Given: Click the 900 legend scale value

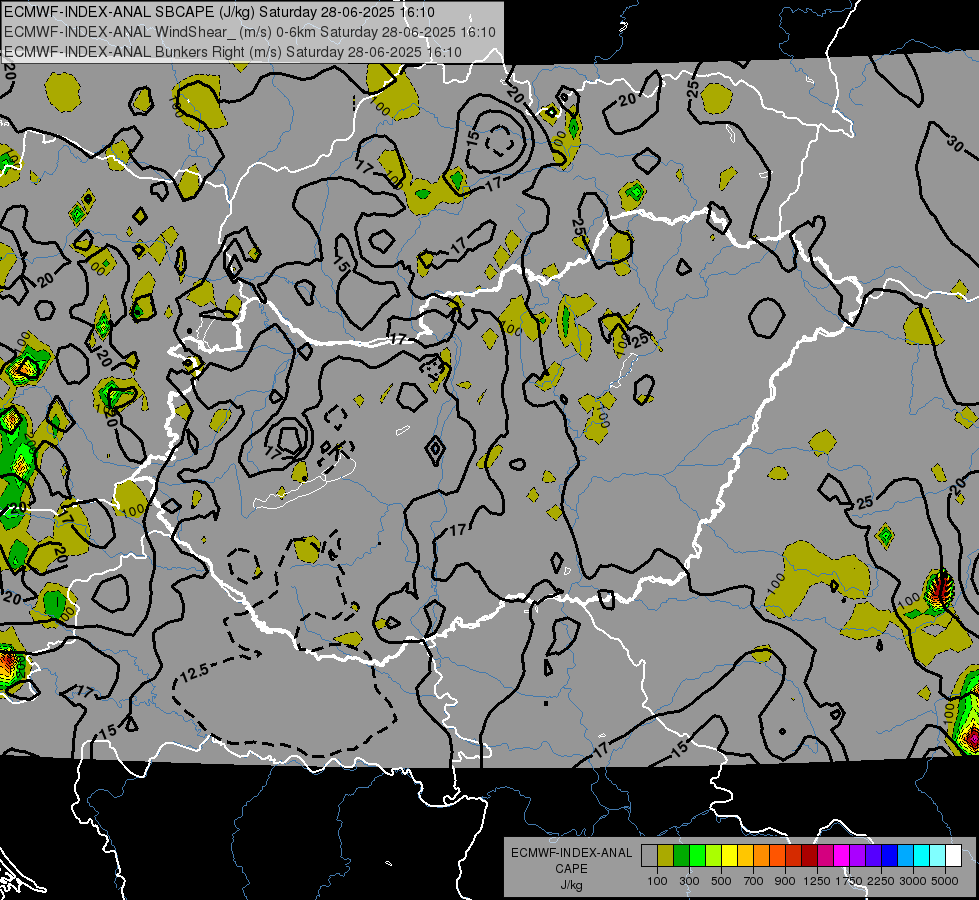Looking at the screenshot, I should [785, 881].
